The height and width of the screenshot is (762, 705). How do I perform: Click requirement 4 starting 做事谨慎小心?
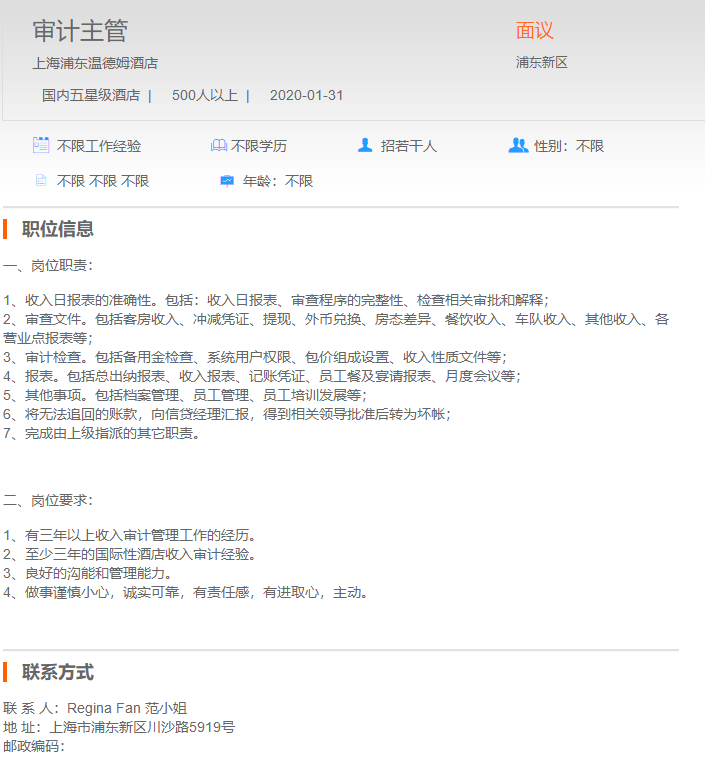click(x=186, y=592)
